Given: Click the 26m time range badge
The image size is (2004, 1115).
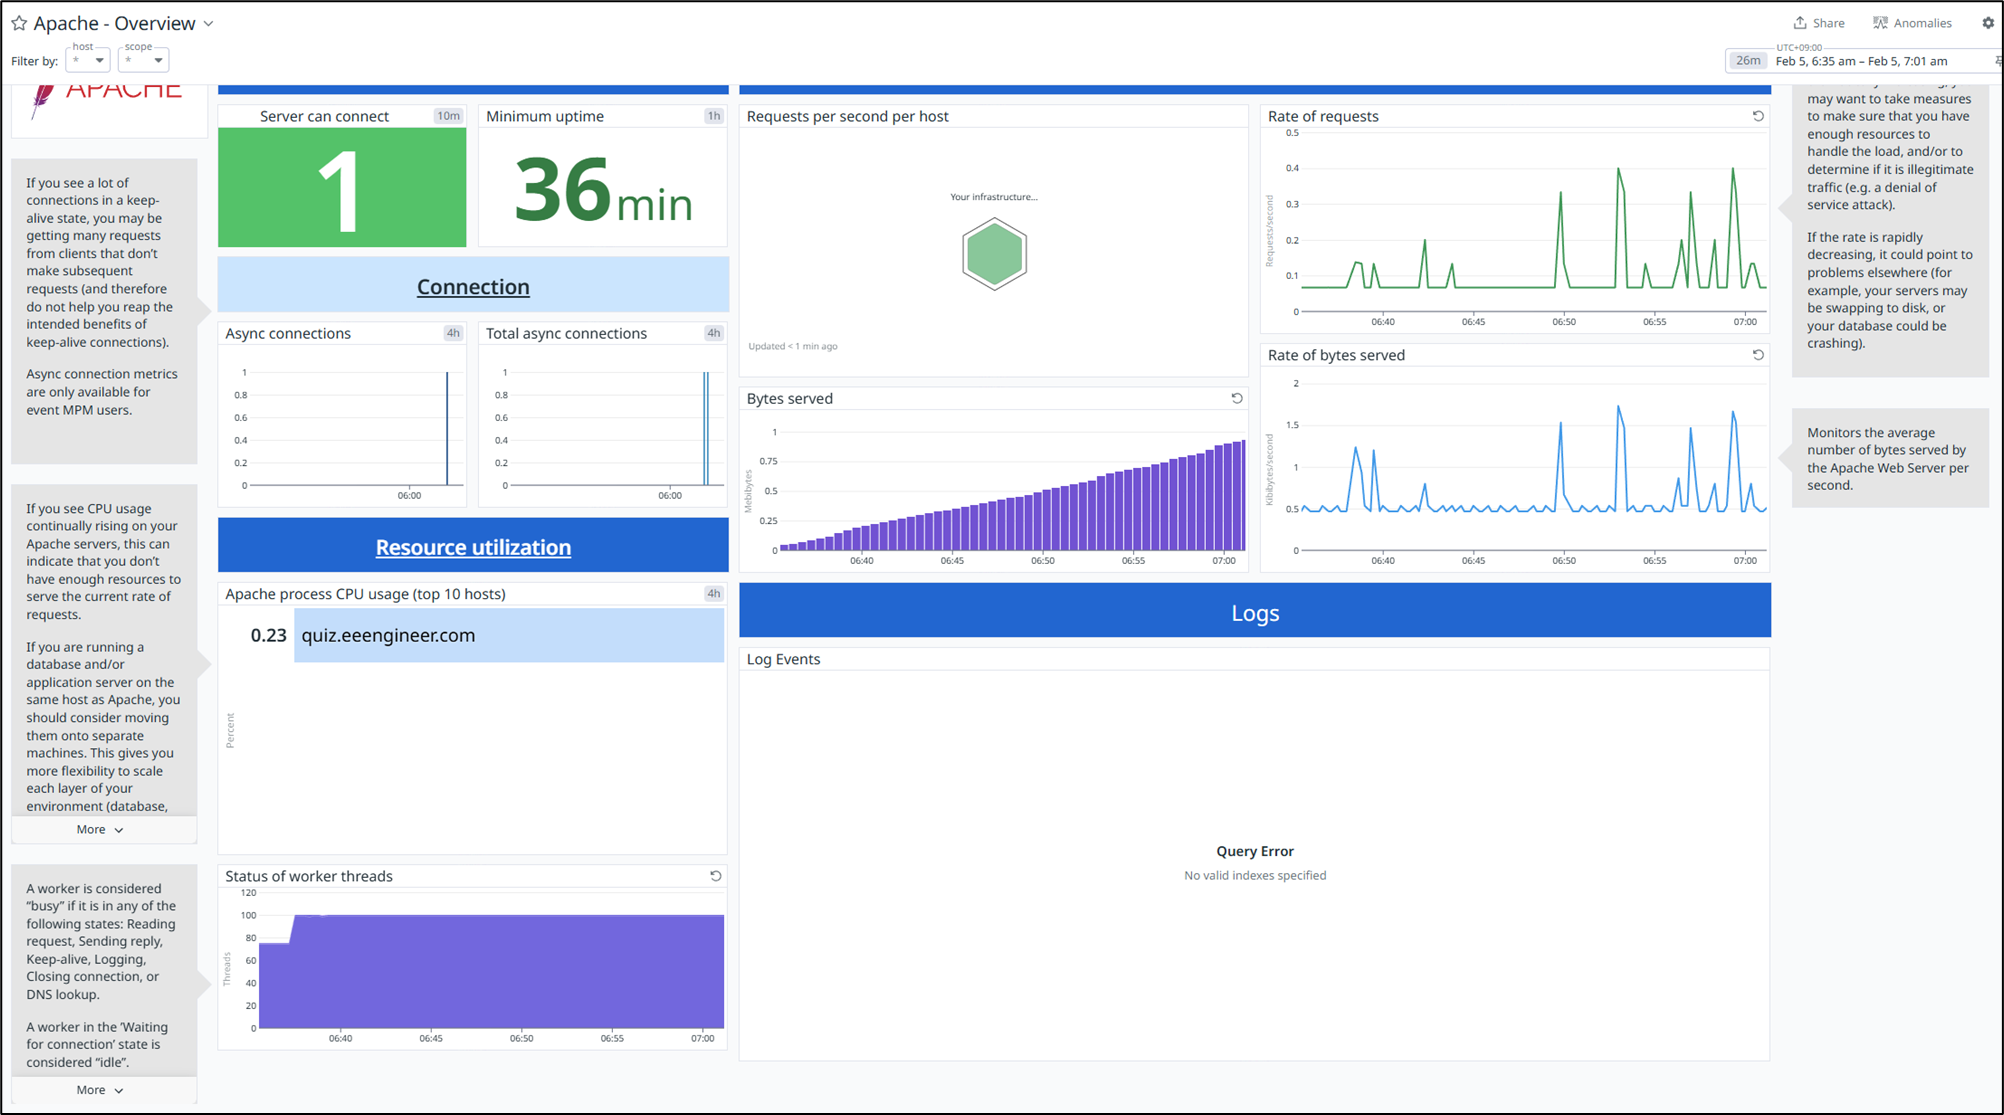Looking at the screenshot, I should (1747, 61).
